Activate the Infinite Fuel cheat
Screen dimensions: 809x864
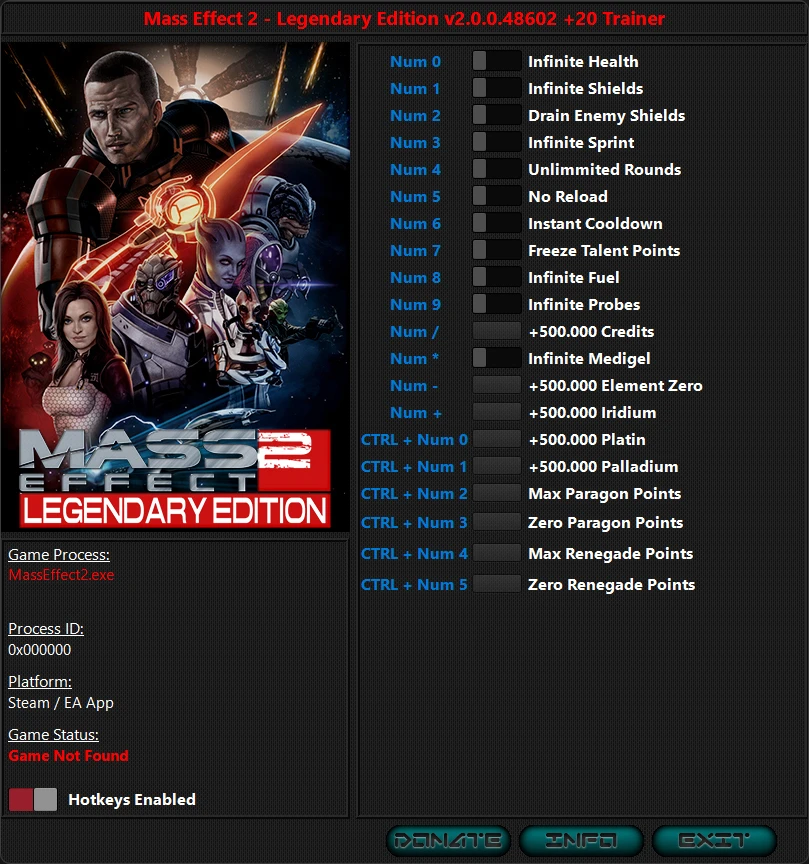coord(497,277)
